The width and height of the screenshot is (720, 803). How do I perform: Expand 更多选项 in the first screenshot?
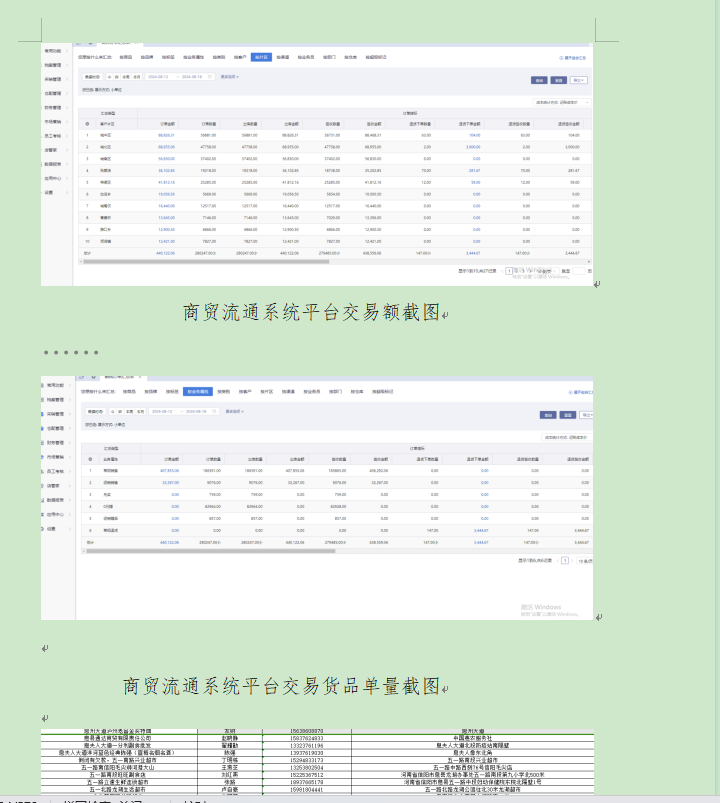[229, 77]
